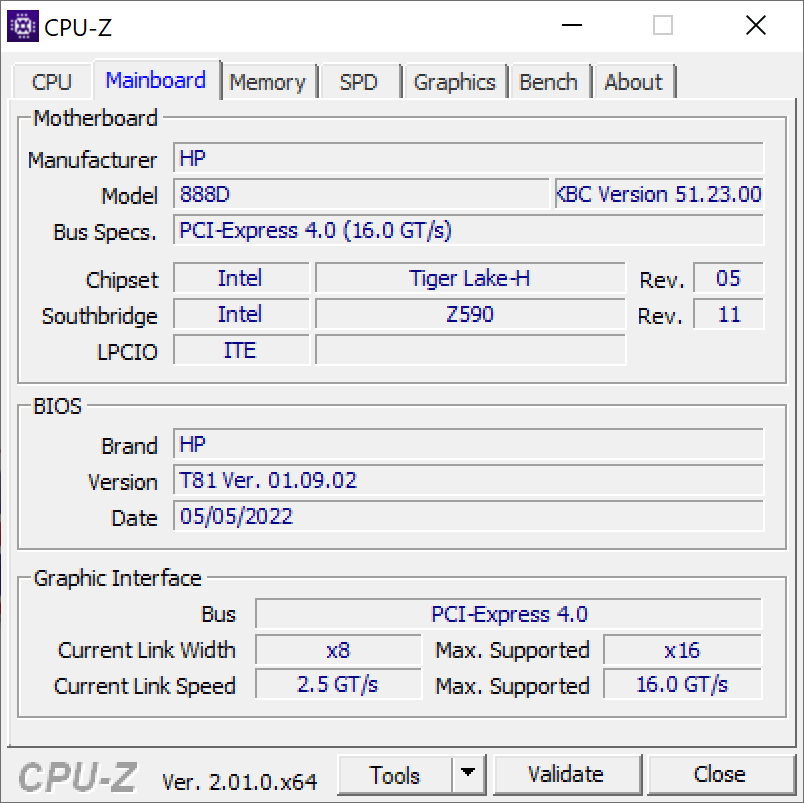Open the CPU tab

tap(52, 82)
